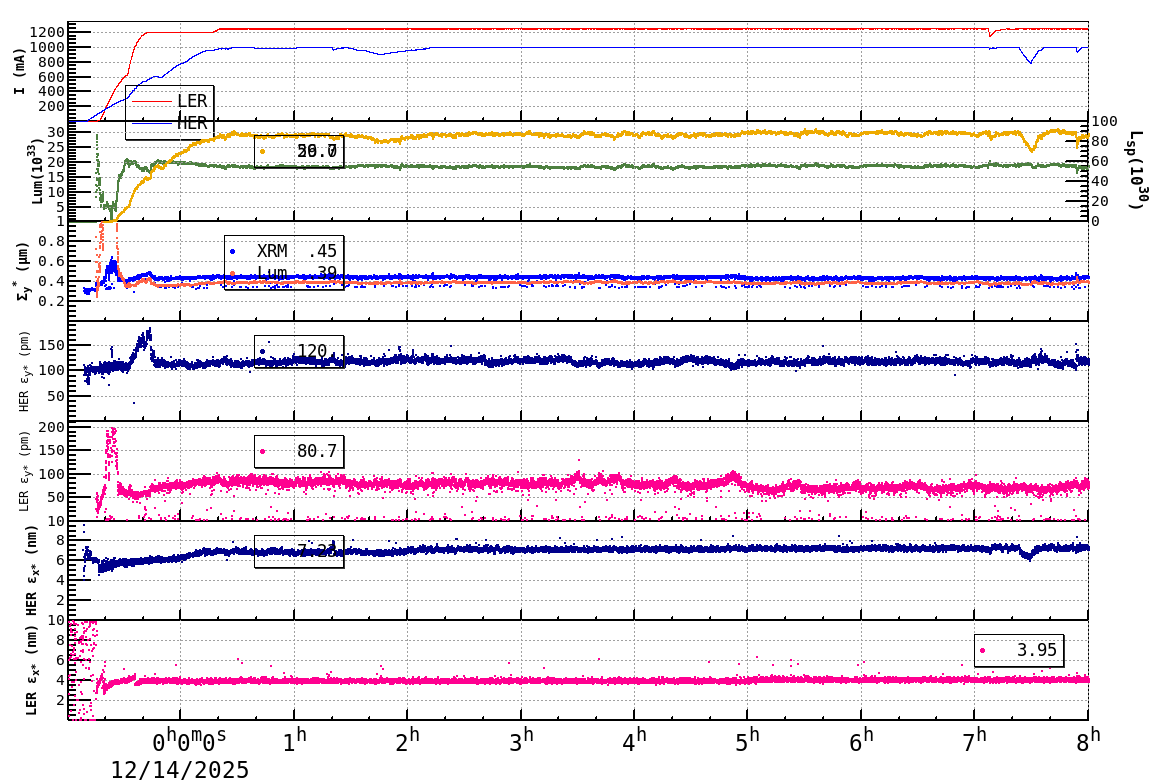Click the blue XRM legend marker dot
The width and height of the screenshot is (1160, 782).
point(233,252)
